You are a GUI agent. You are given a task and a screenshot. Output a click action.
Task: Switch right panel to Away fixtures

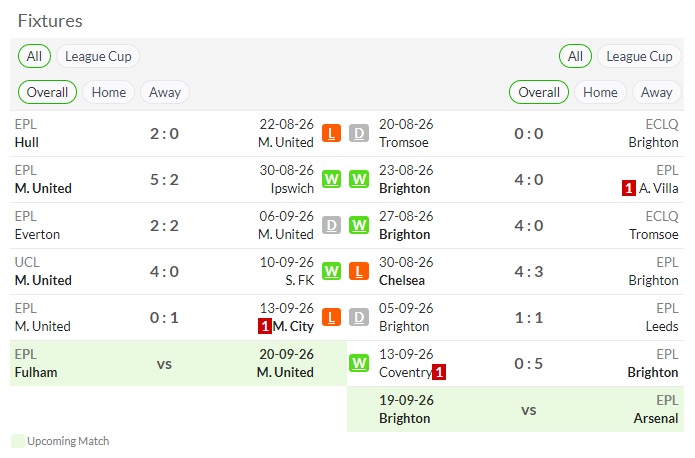point(656,92)
